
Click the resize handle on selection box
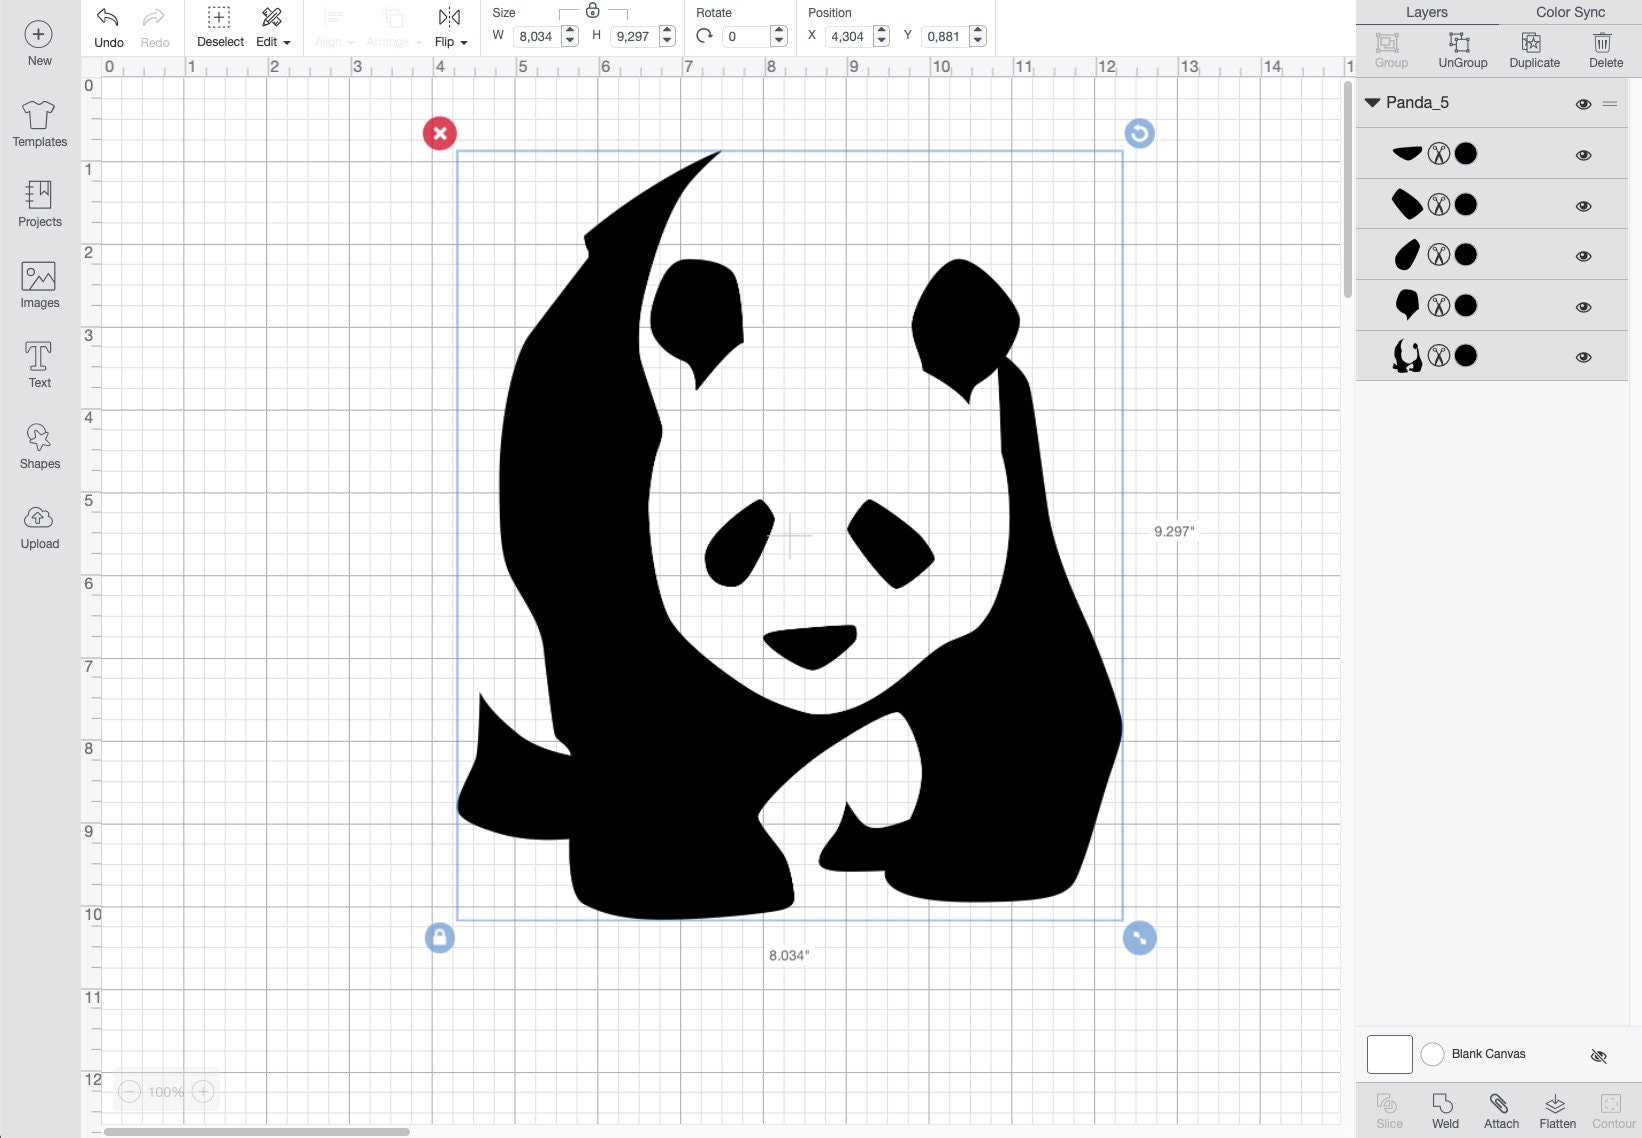coord(1139,938)
